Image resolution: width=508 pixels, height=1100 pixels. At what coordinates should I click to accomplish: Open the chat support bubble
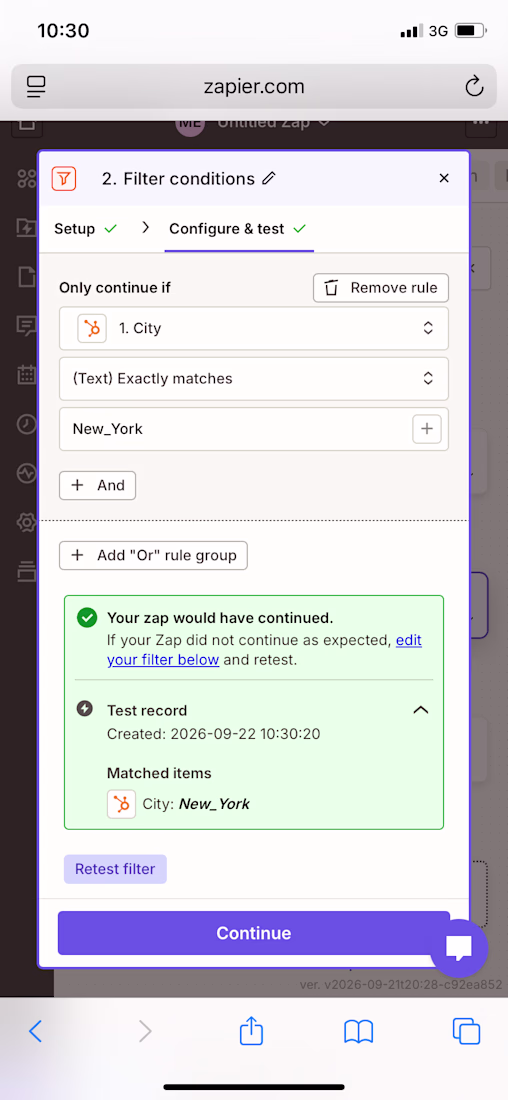pos(459,948)
